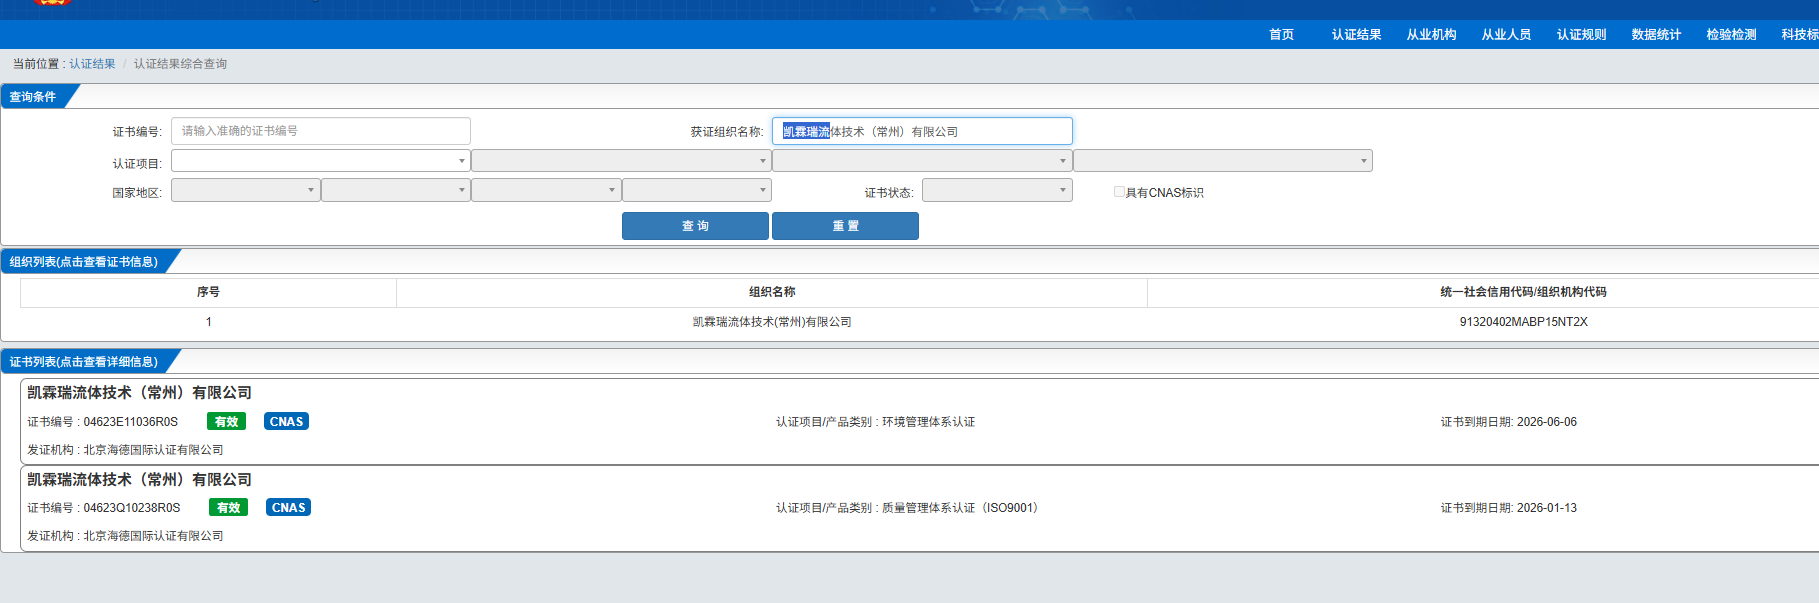
Task: Click the 认证结果综合查询 breadcrumb text
Action: 180,64
